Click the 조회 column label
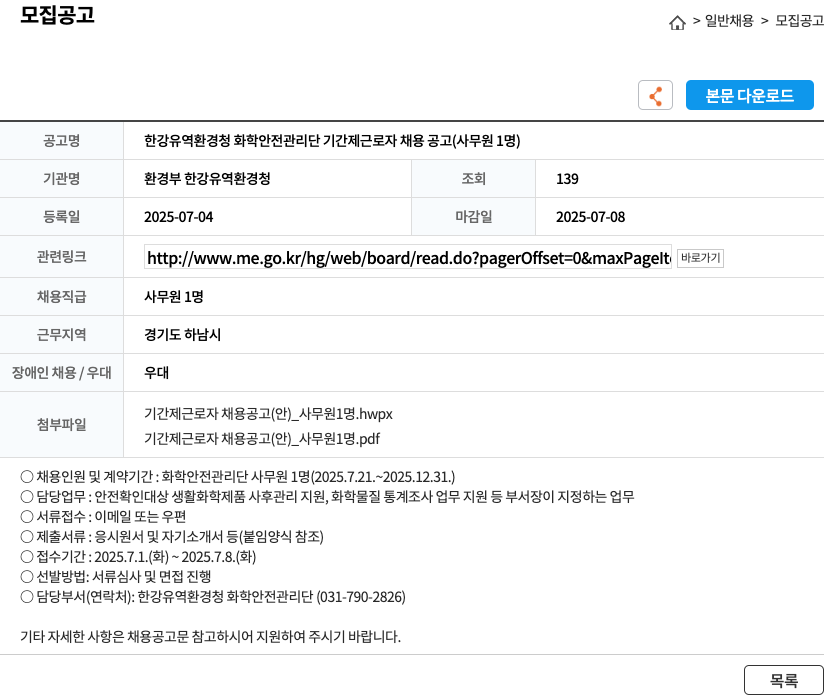The height and width of the screenshot is (696, 824). pos(473,179)
